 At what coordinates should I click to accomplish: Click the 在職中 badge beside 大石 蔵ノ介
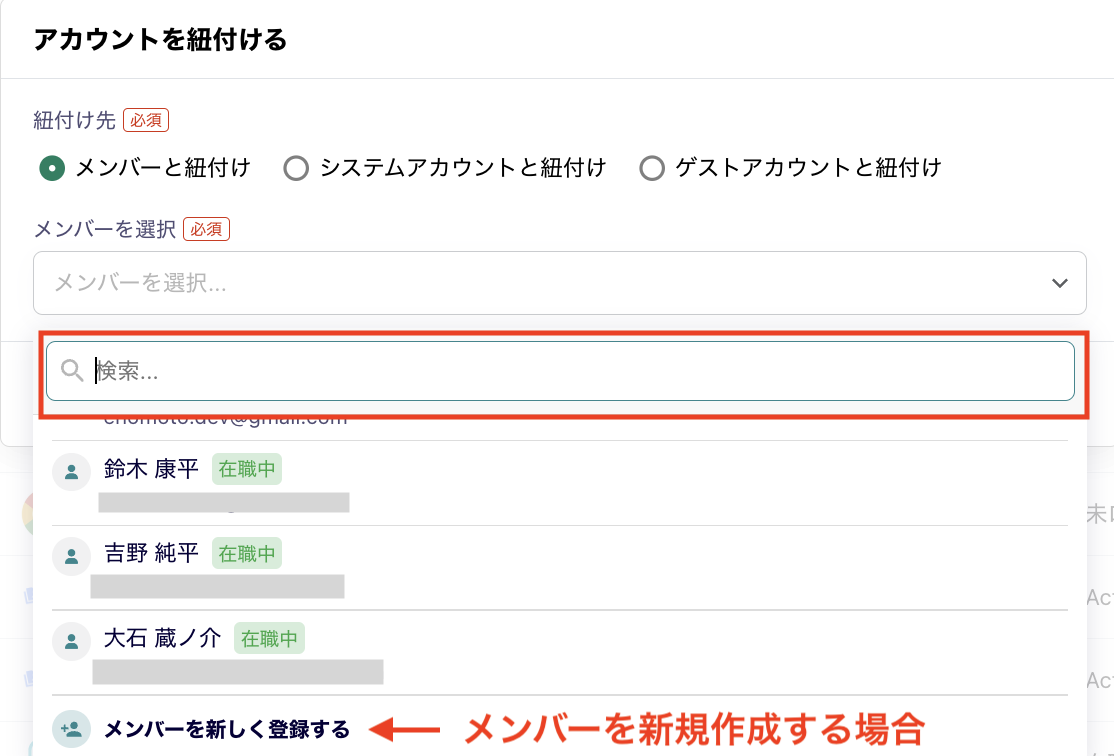point(269,638)
